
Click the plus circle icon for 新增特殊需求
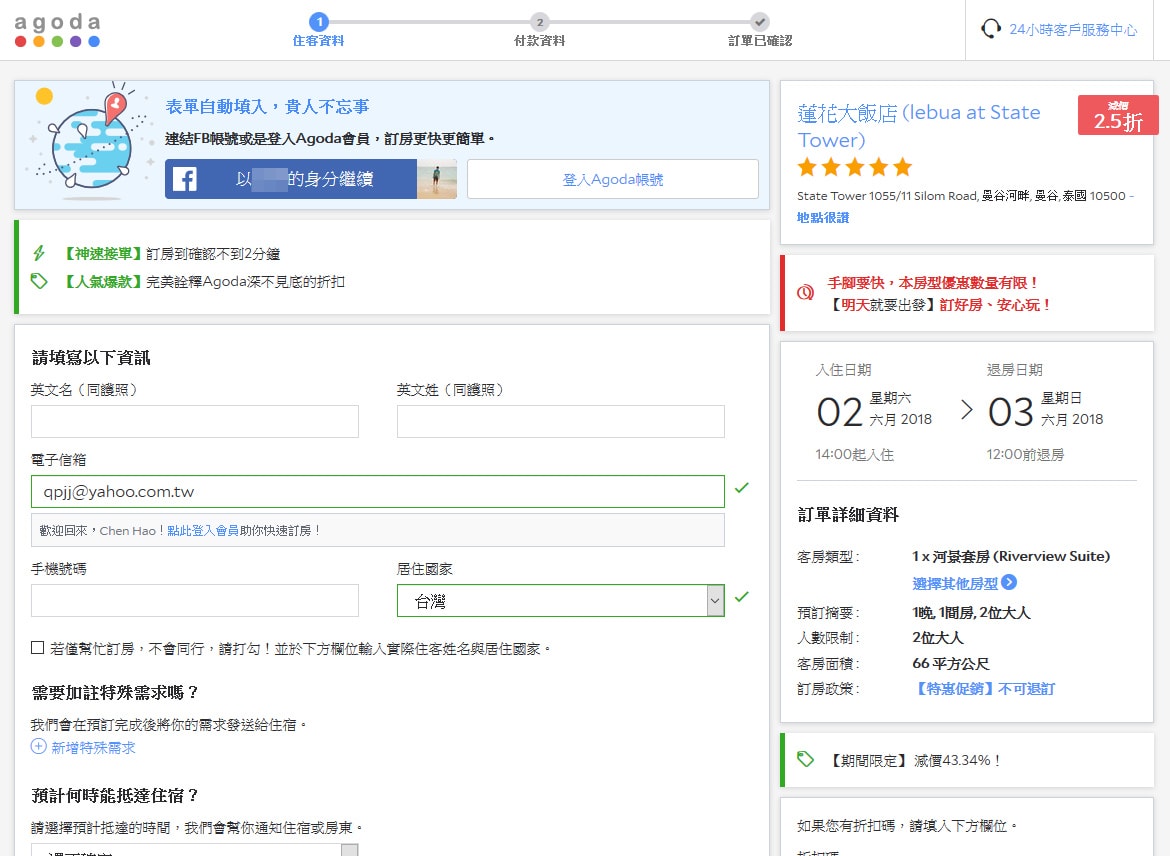[39, 746]
